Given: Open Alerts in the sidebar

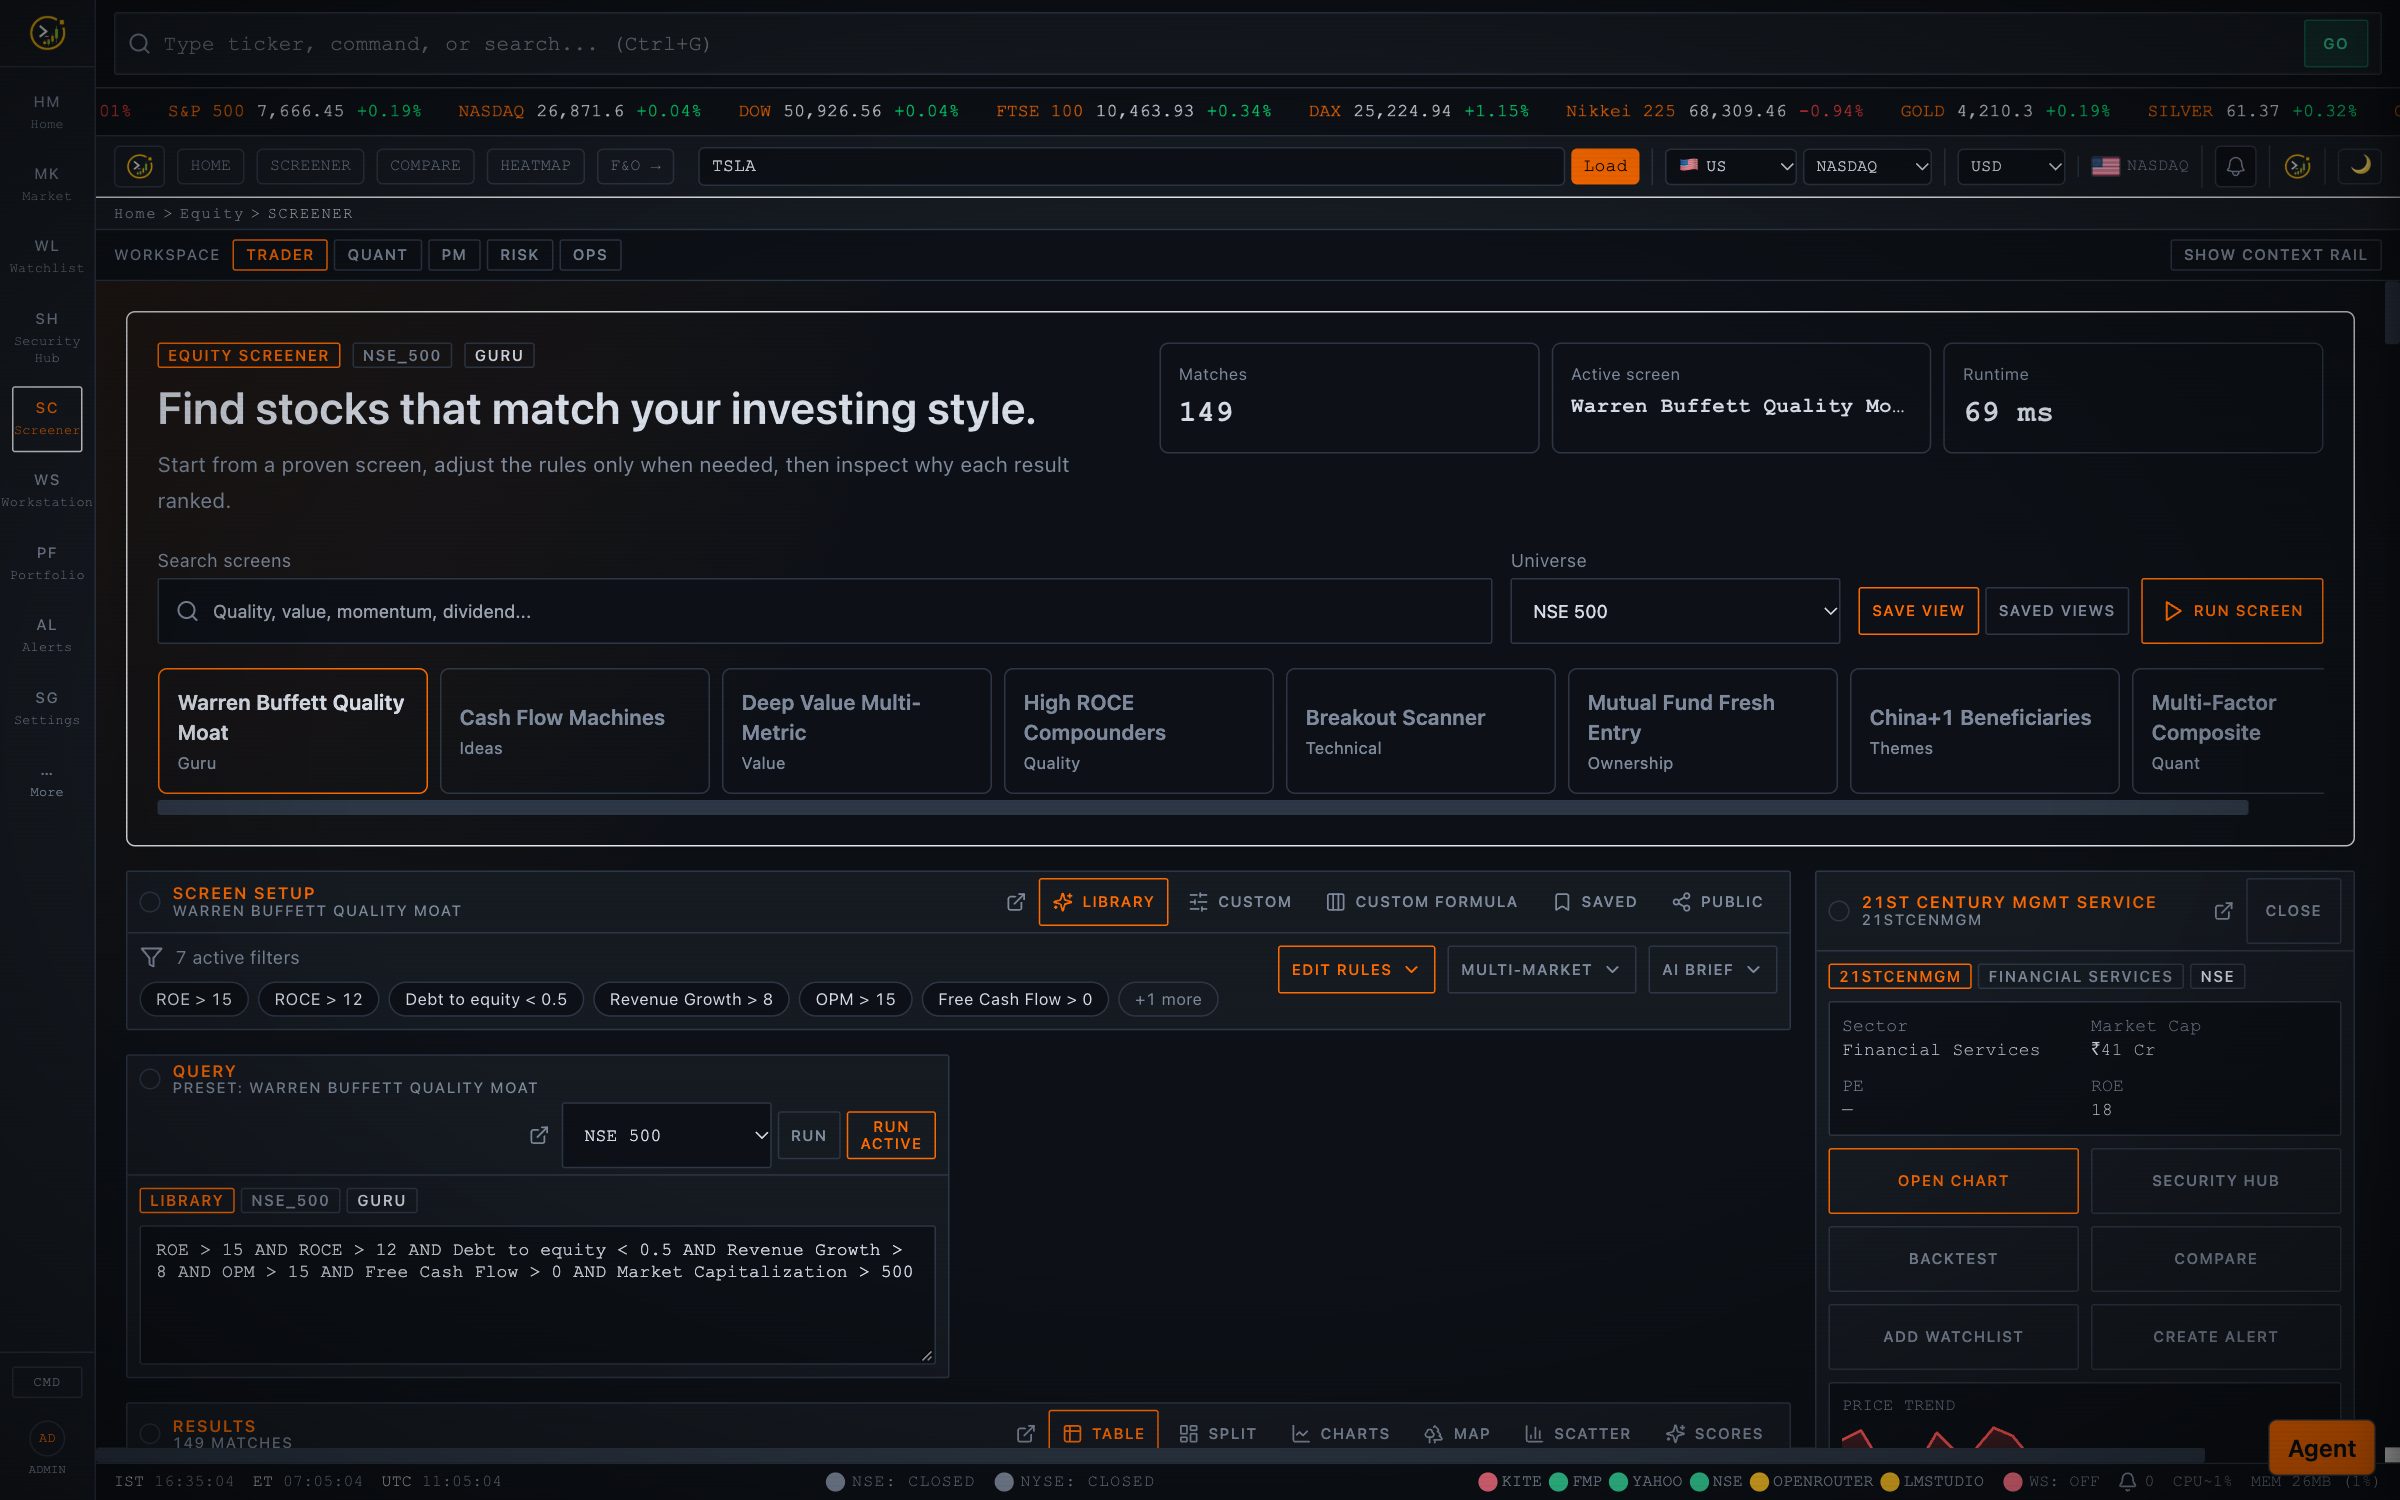Looking at the screenshot, I should tap(47, 635).
